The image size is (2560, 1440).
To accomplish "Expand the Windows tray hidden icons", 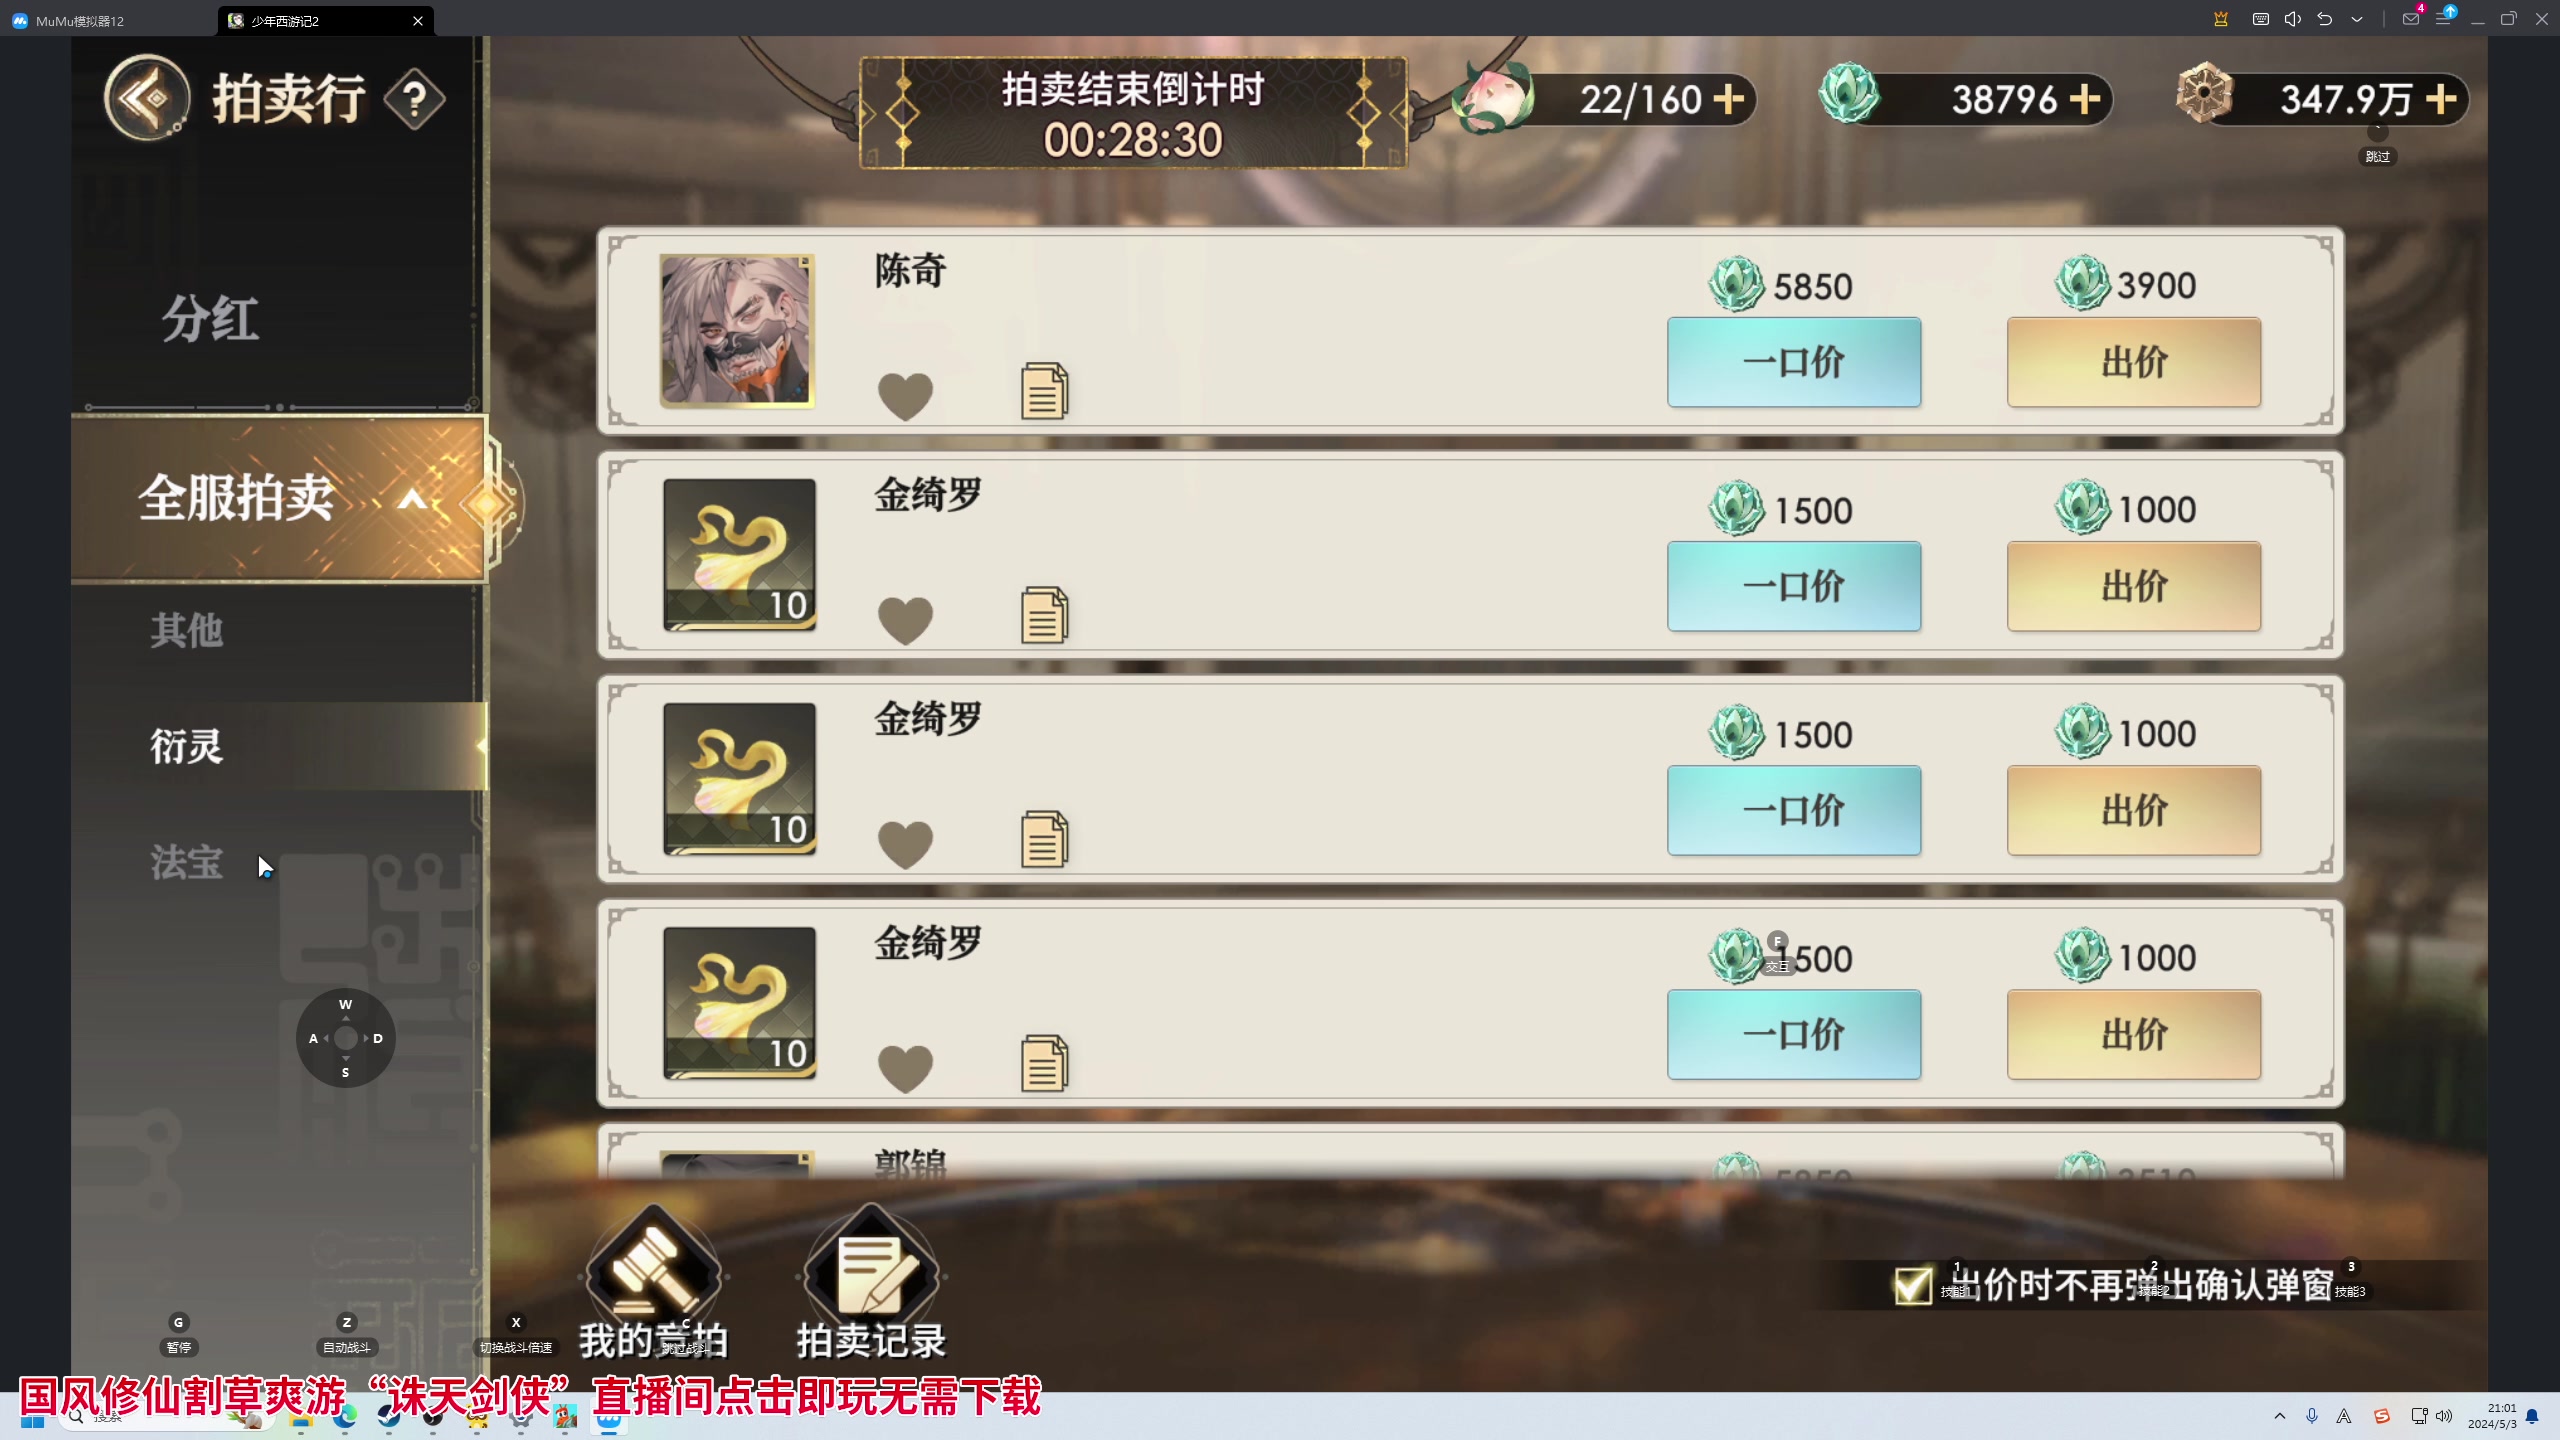I will click(2280, 1416).
